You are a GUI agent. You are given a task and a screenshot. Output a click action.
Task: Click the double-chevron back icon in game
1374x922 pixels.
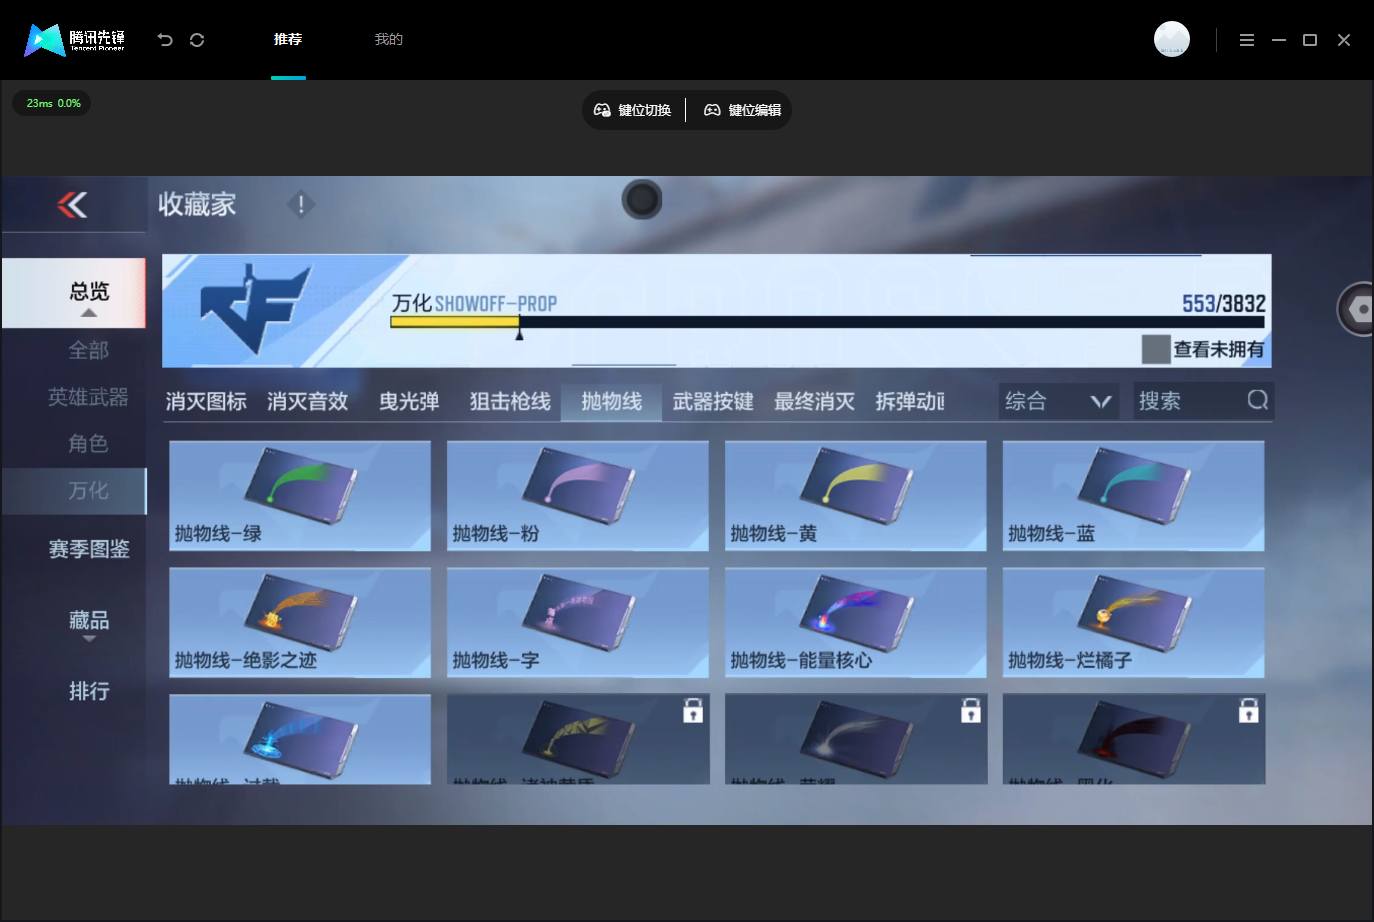(x=72, y=205)
